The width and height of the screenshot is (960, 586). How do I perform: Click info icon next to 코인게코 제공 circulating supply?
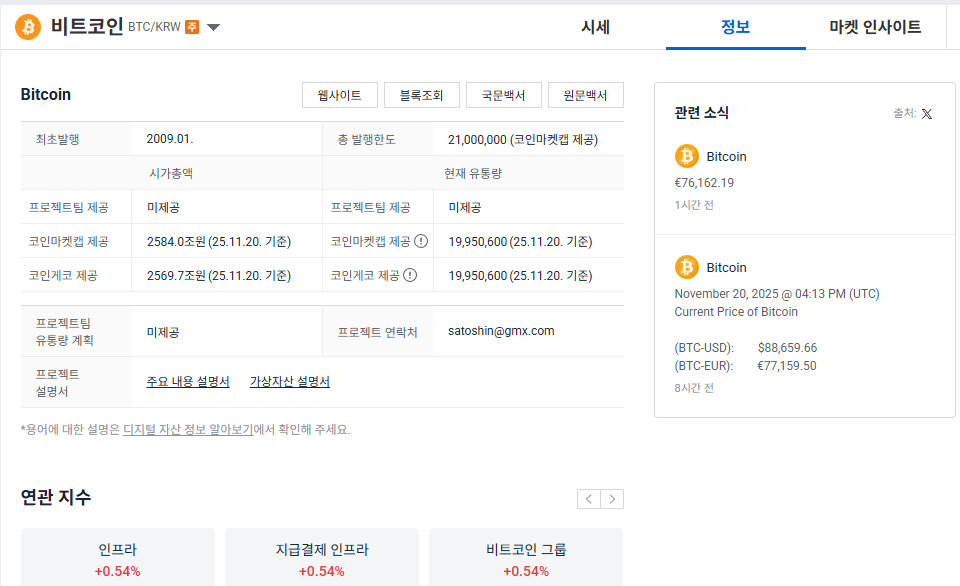pos(410,276)
